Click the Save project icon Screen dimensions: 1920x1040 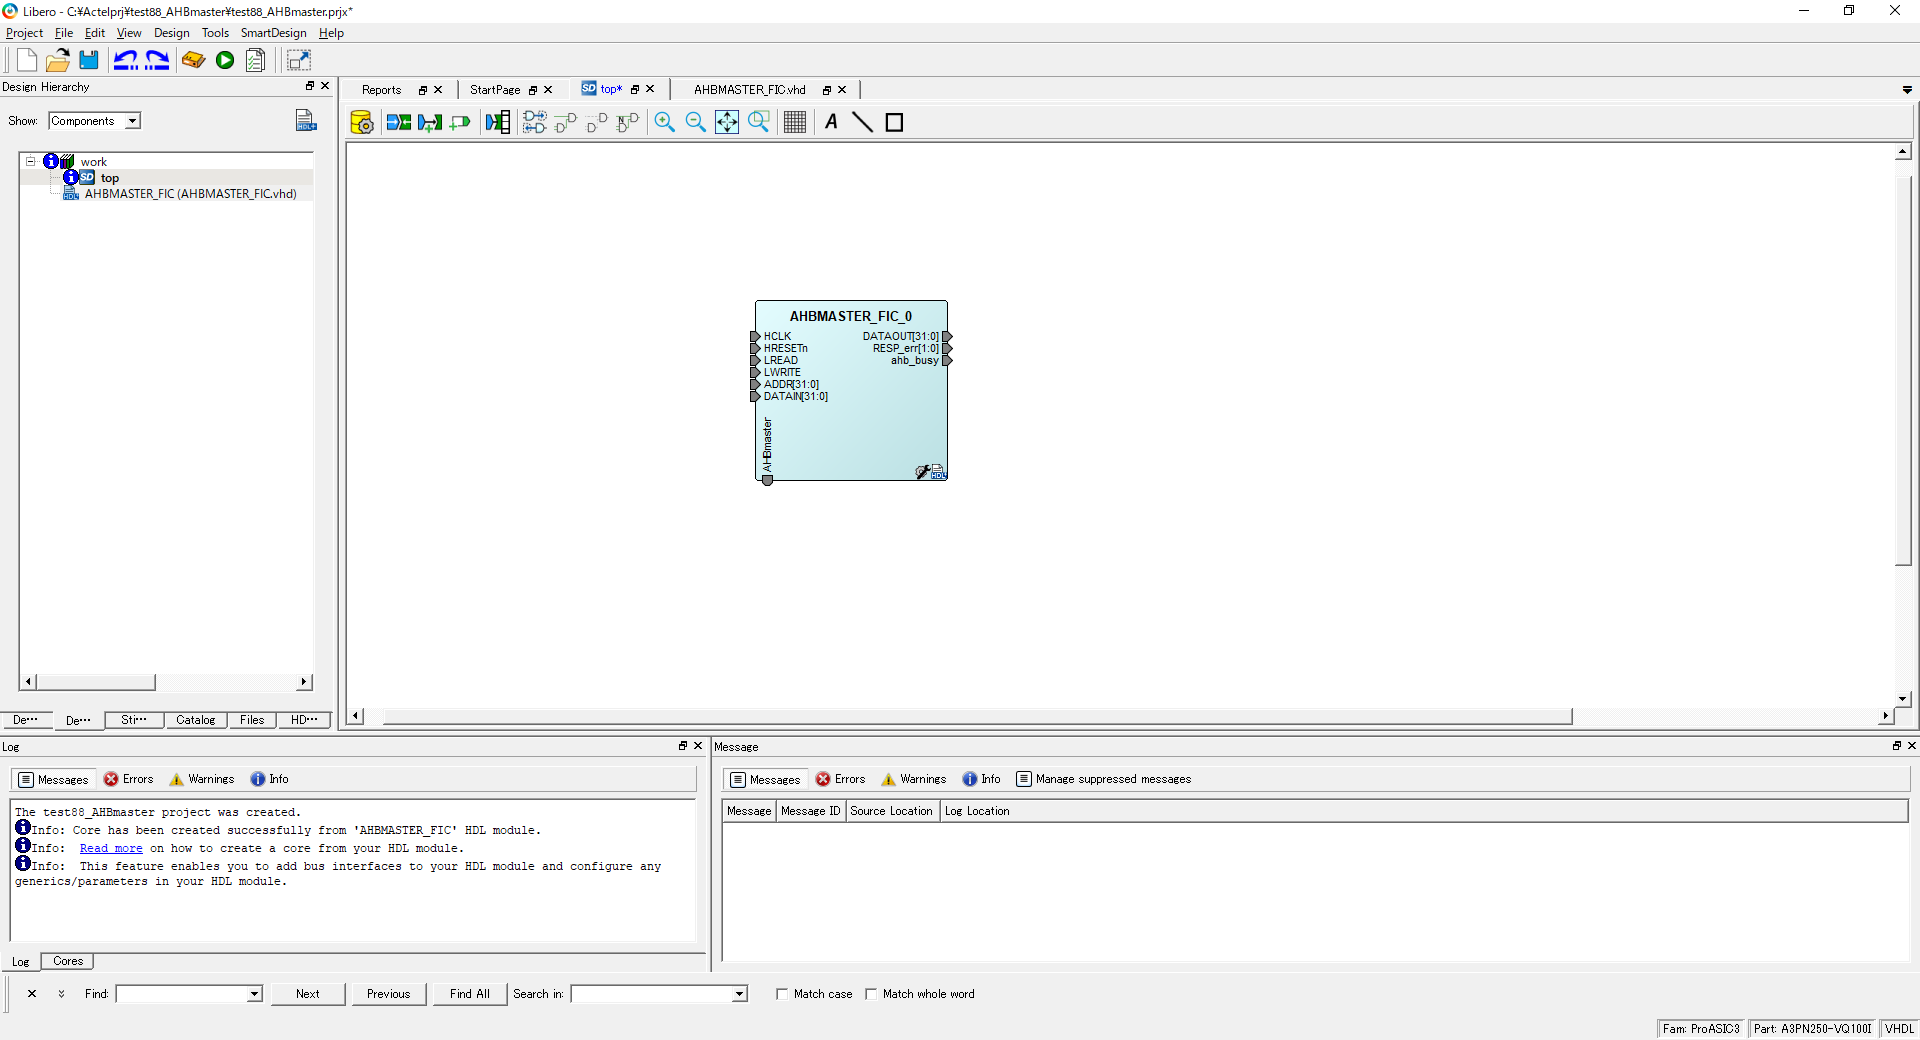[x=89, y=60]
